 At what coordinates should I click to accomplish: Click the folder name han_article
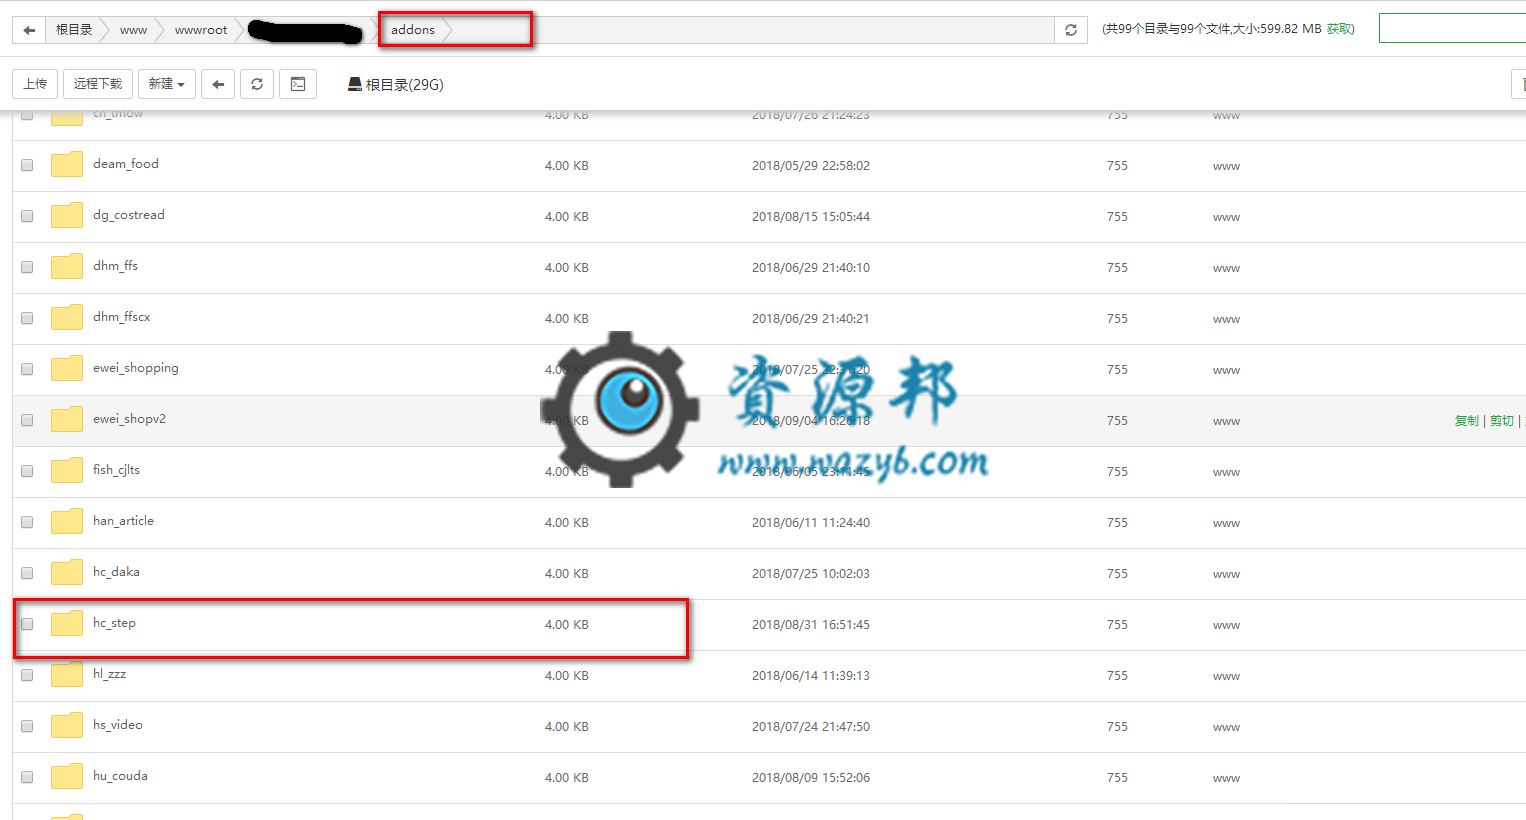pyautogui.click(x=123, y=521)
